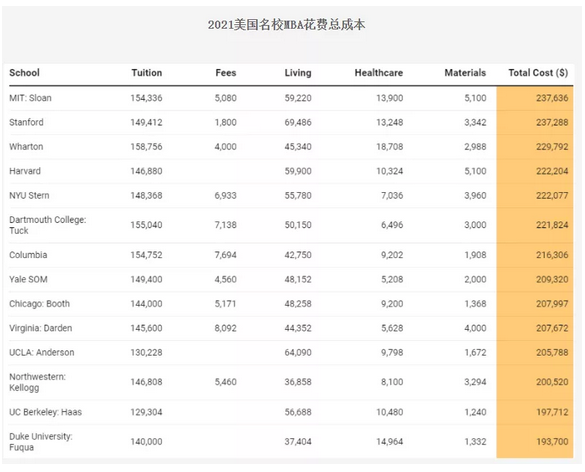Click UC Berkeley Haas materials value 1,240
Viewport: 585px width, 472px height.
pyautogui.click(x=475, y=412)
